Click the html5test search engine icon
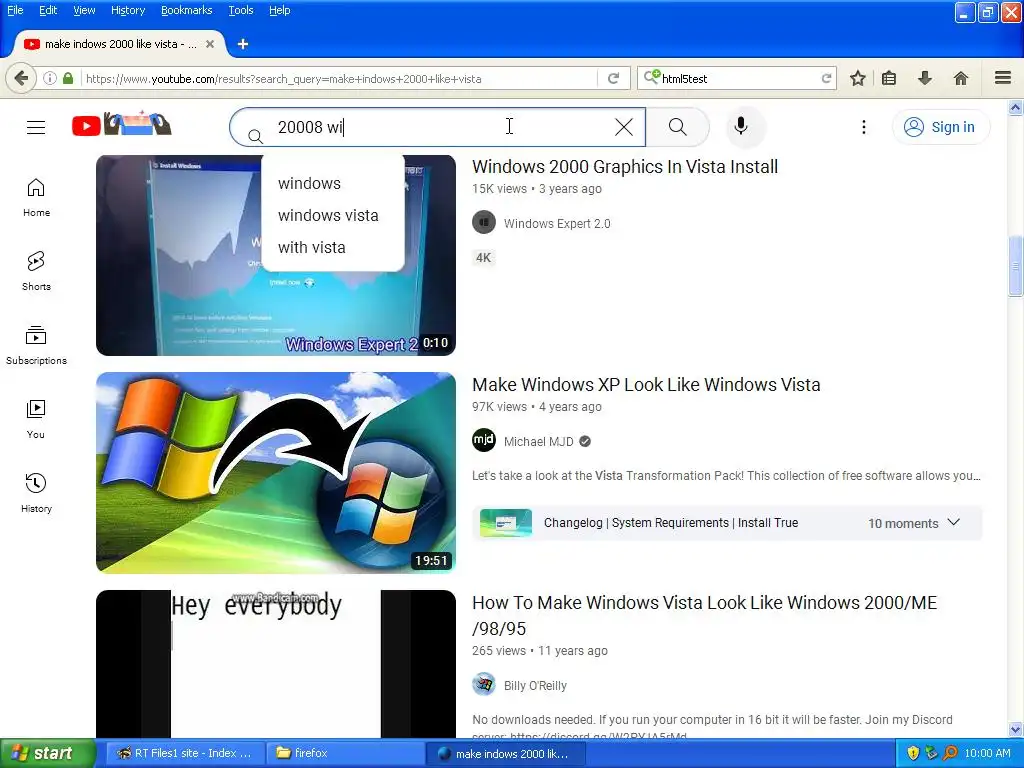Screen dimensions: 1024x768 click(x=652, y=78)
